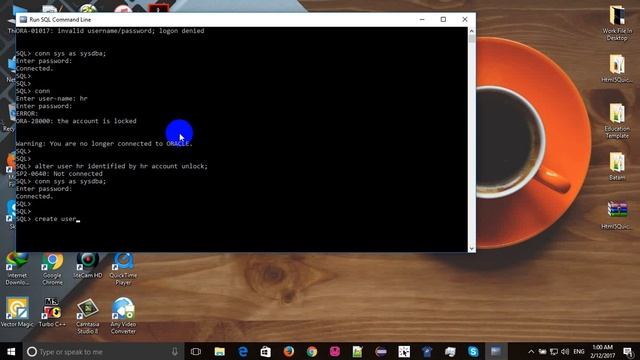The image size is (640, 360).
Task: Open Vector Magic desktop shortcut
Action: pyautogui.click(x=17, y=312)
